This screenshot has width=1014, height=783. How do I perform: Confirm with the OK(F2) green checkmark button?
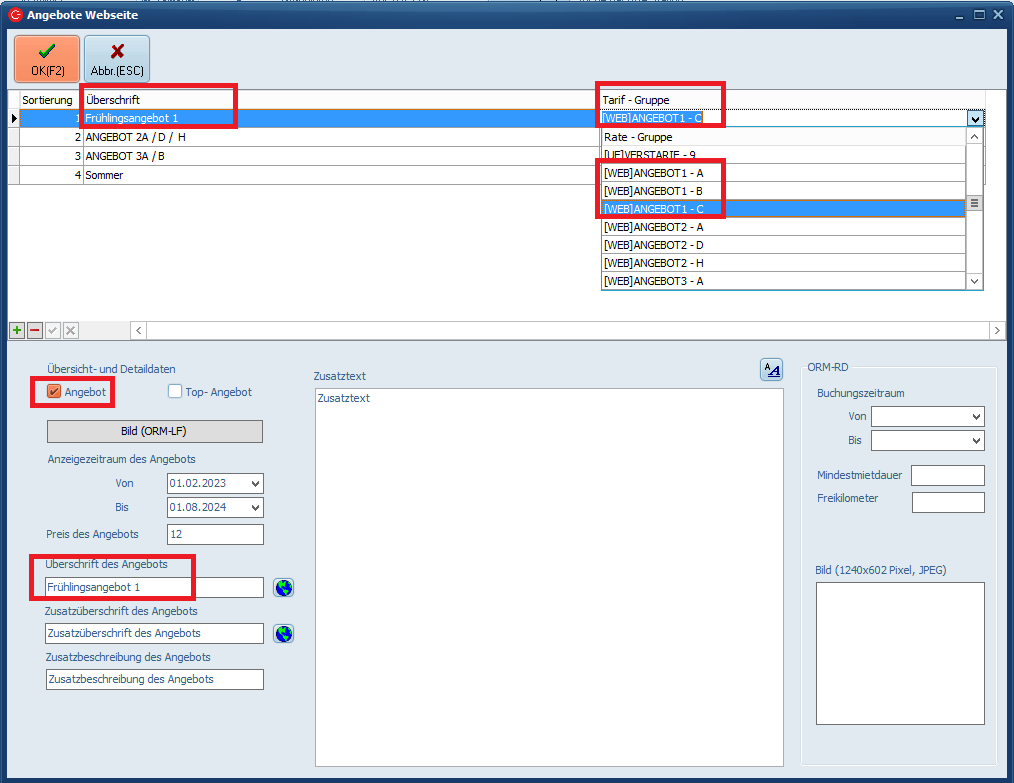[x=47, y=59]
